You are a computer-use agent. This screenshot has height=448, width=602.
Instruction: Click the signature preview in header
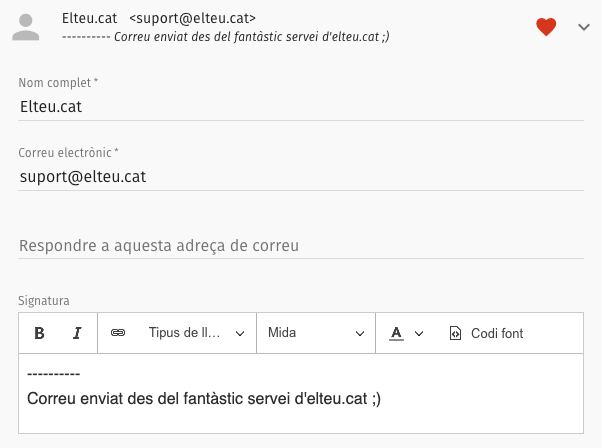[226, 37]
